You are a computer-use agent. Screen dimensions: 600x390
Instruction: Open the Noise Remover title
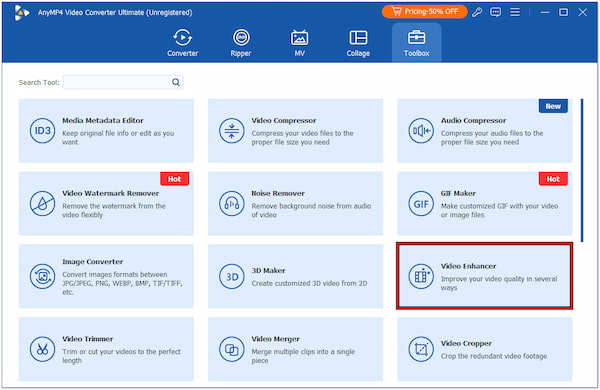[x=278, y=193]
